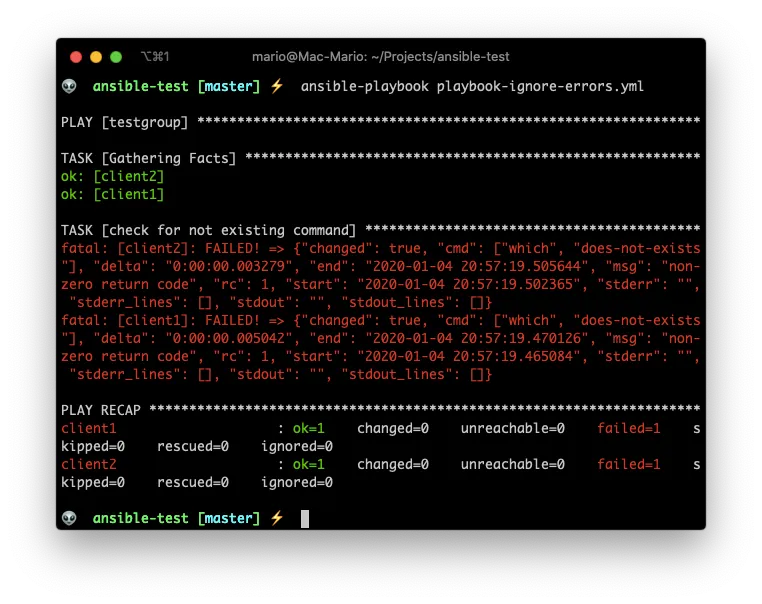Click 'unreachable=0' in client1 recap row
762x604 pixels.
tap(513, 428)
